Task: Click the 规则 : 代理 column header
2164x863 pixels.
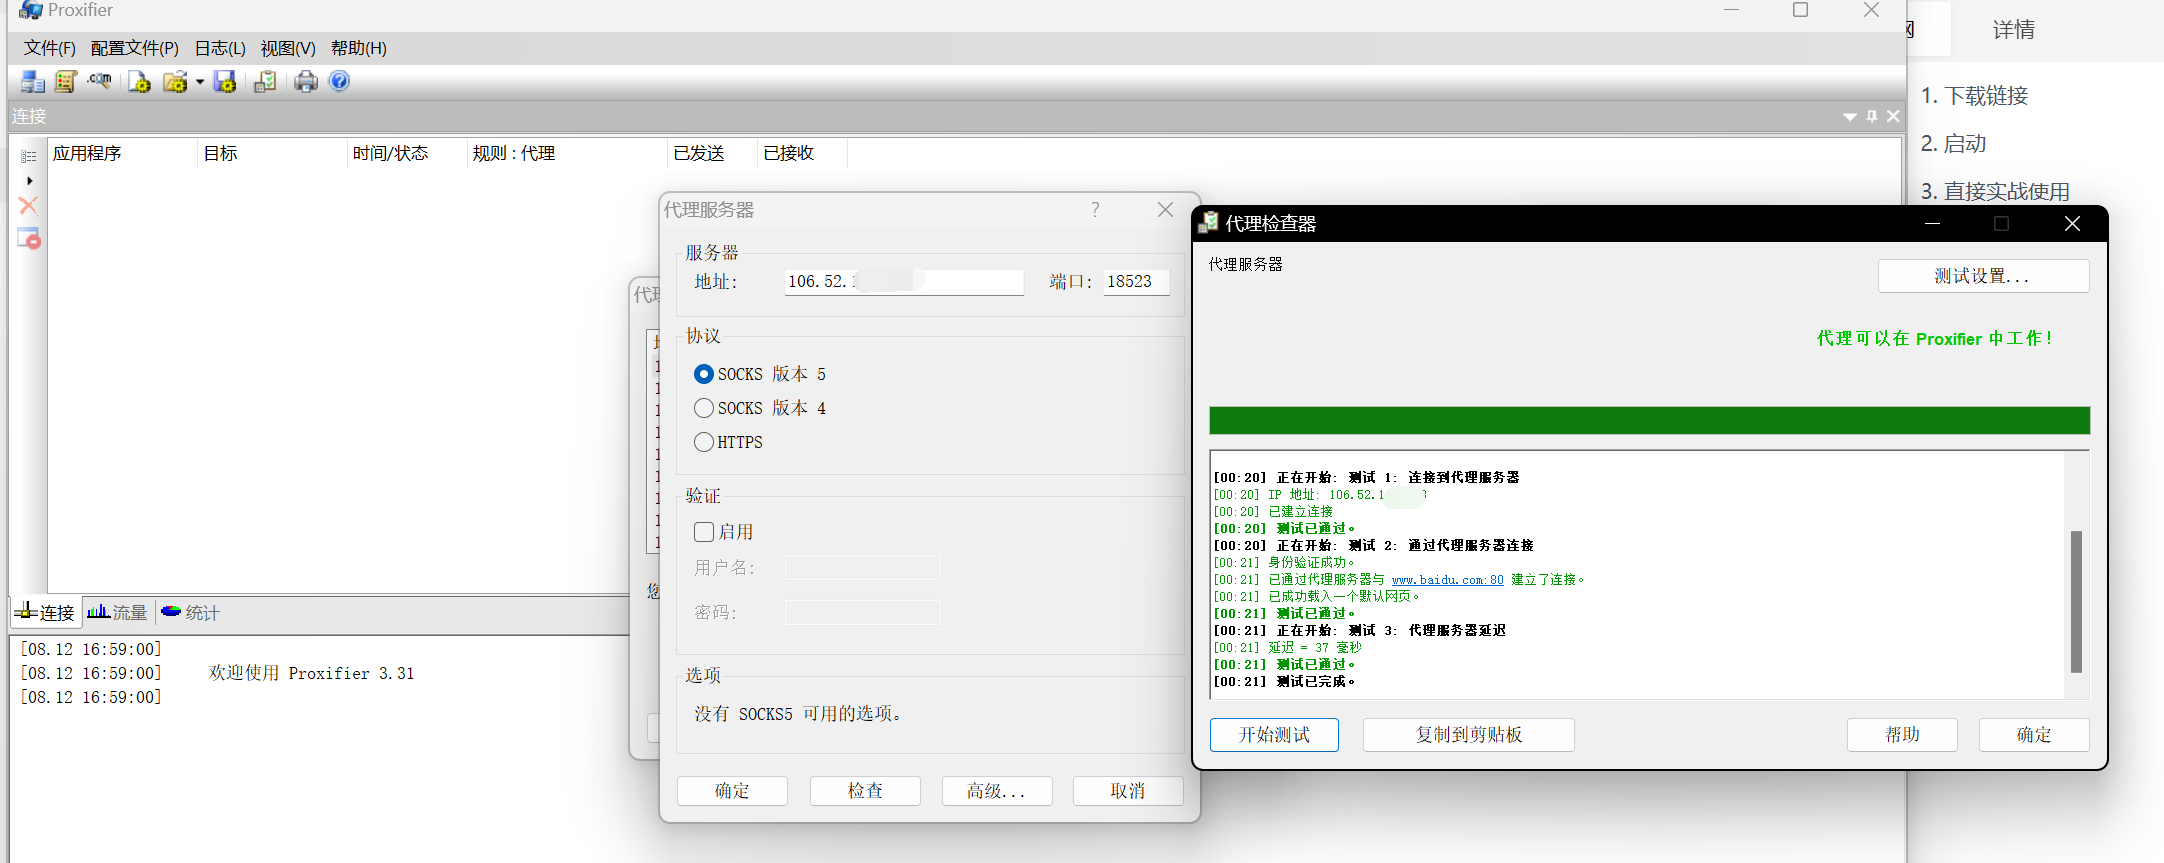Action: tap(567, 153)
